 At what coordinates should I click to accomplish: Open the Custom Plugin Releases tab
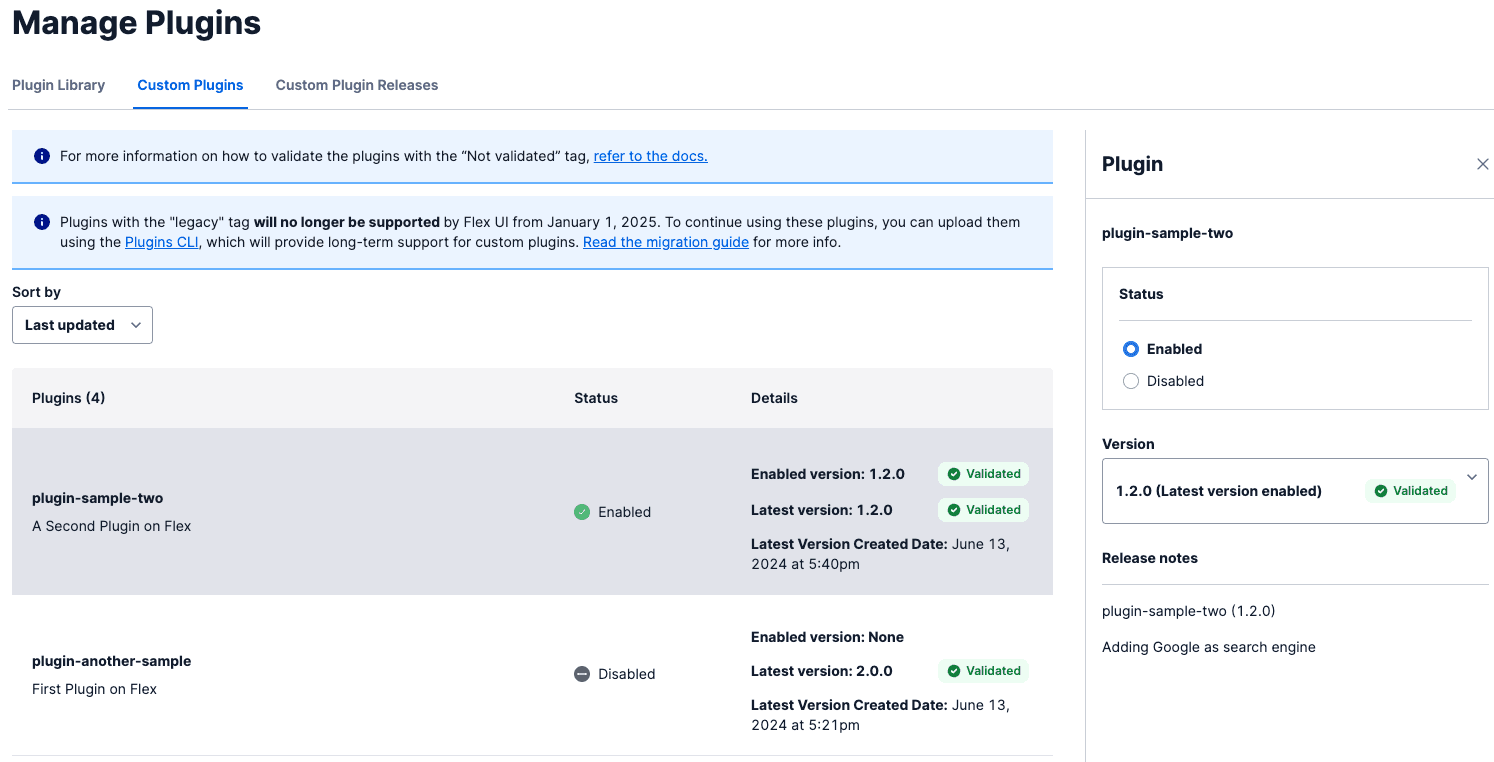(x=356, y=85)
